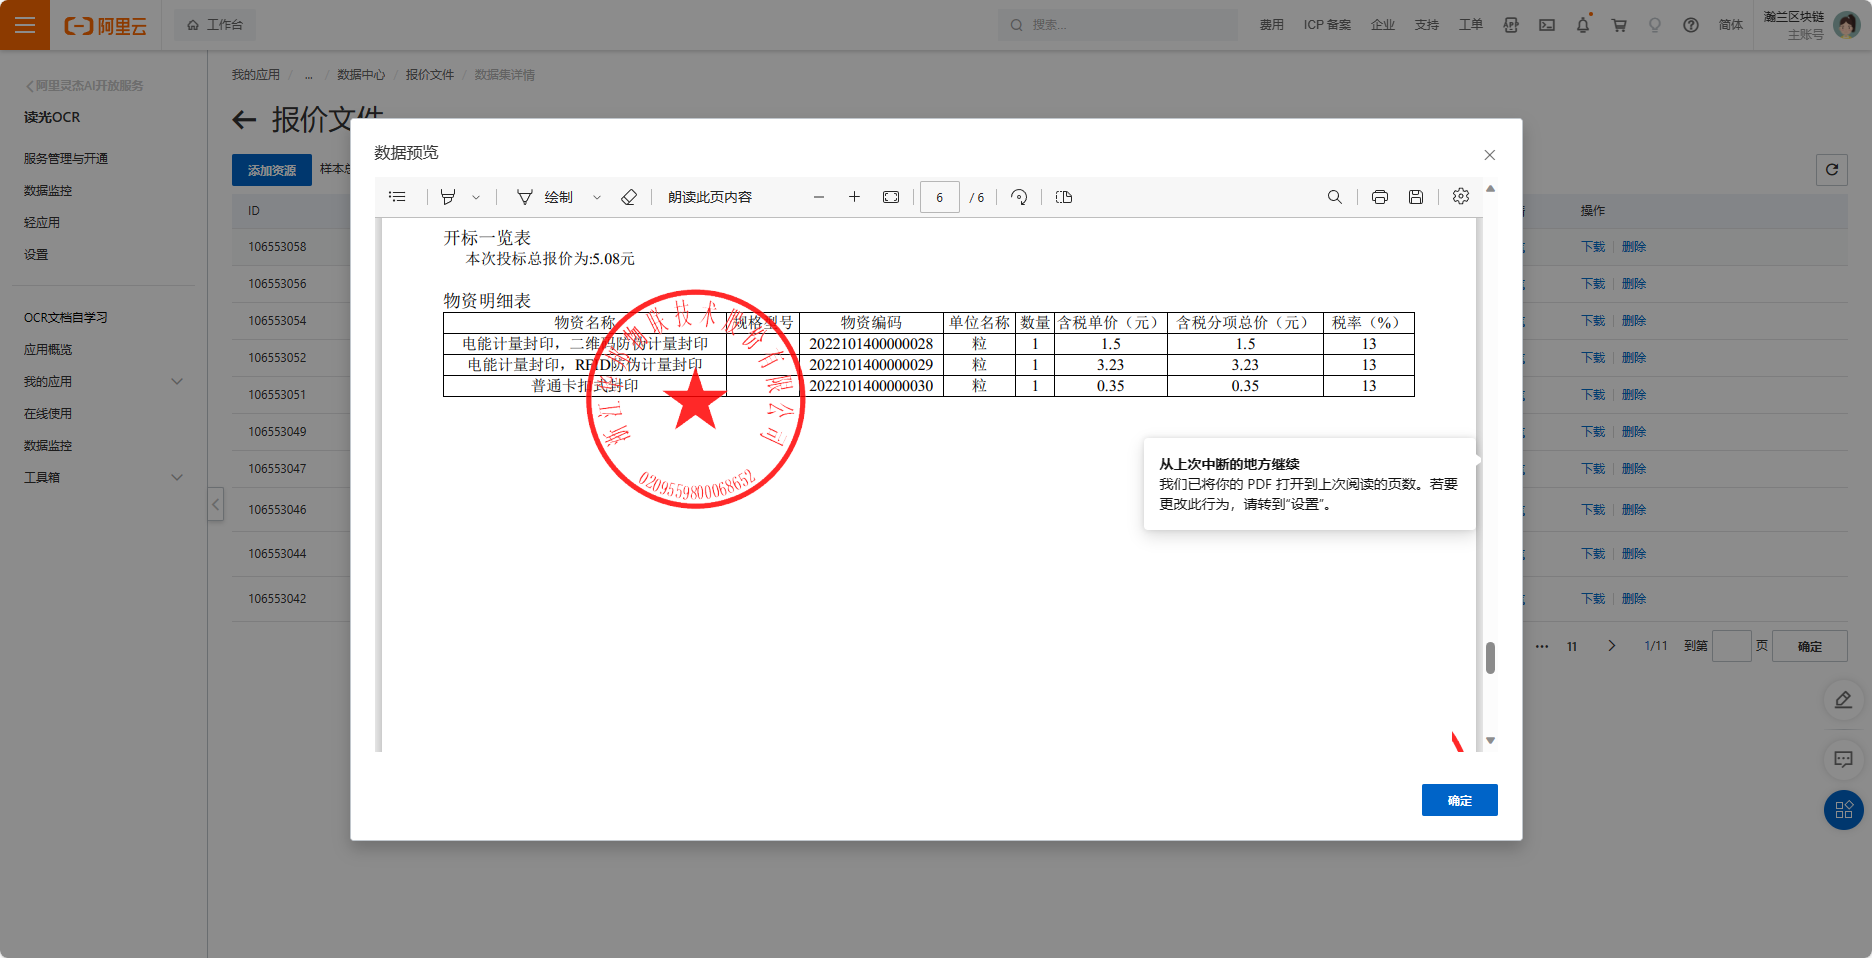Refresh the table with refresh icon
Viewport: 1872px width, 958px height.
point(1832,170)
